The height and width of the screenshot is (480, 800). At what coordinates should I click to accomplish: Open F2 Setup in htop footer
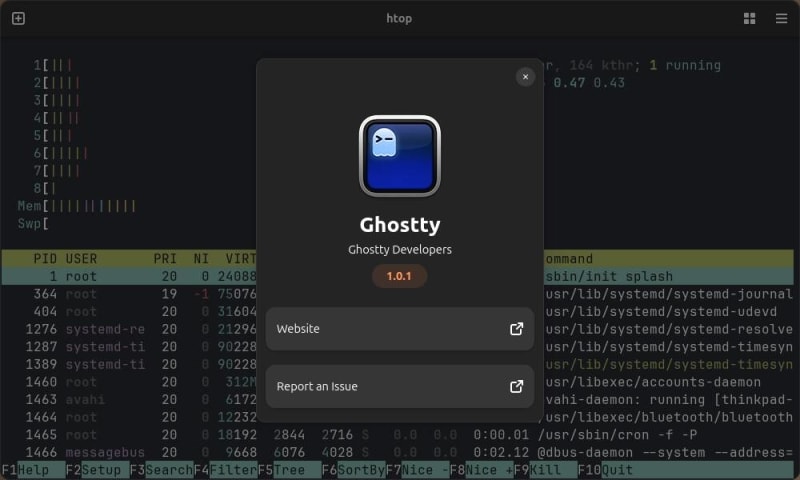click(97, 470)
